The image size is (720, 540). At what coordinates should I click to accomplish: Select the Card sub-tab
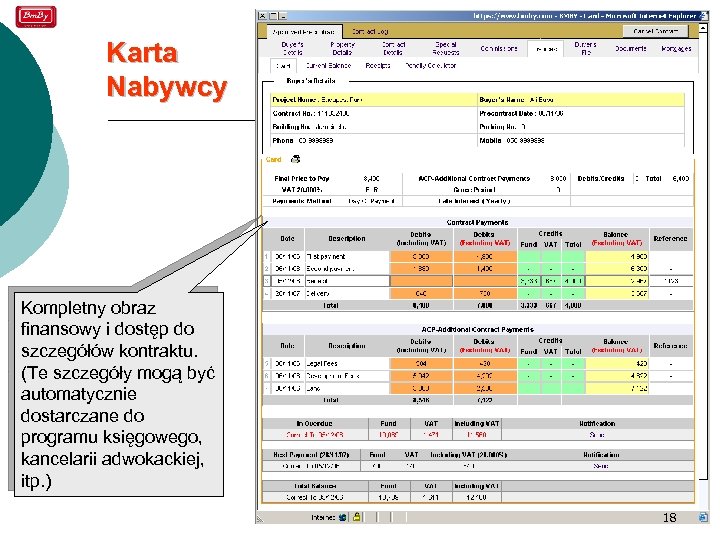tap(283, 66)
